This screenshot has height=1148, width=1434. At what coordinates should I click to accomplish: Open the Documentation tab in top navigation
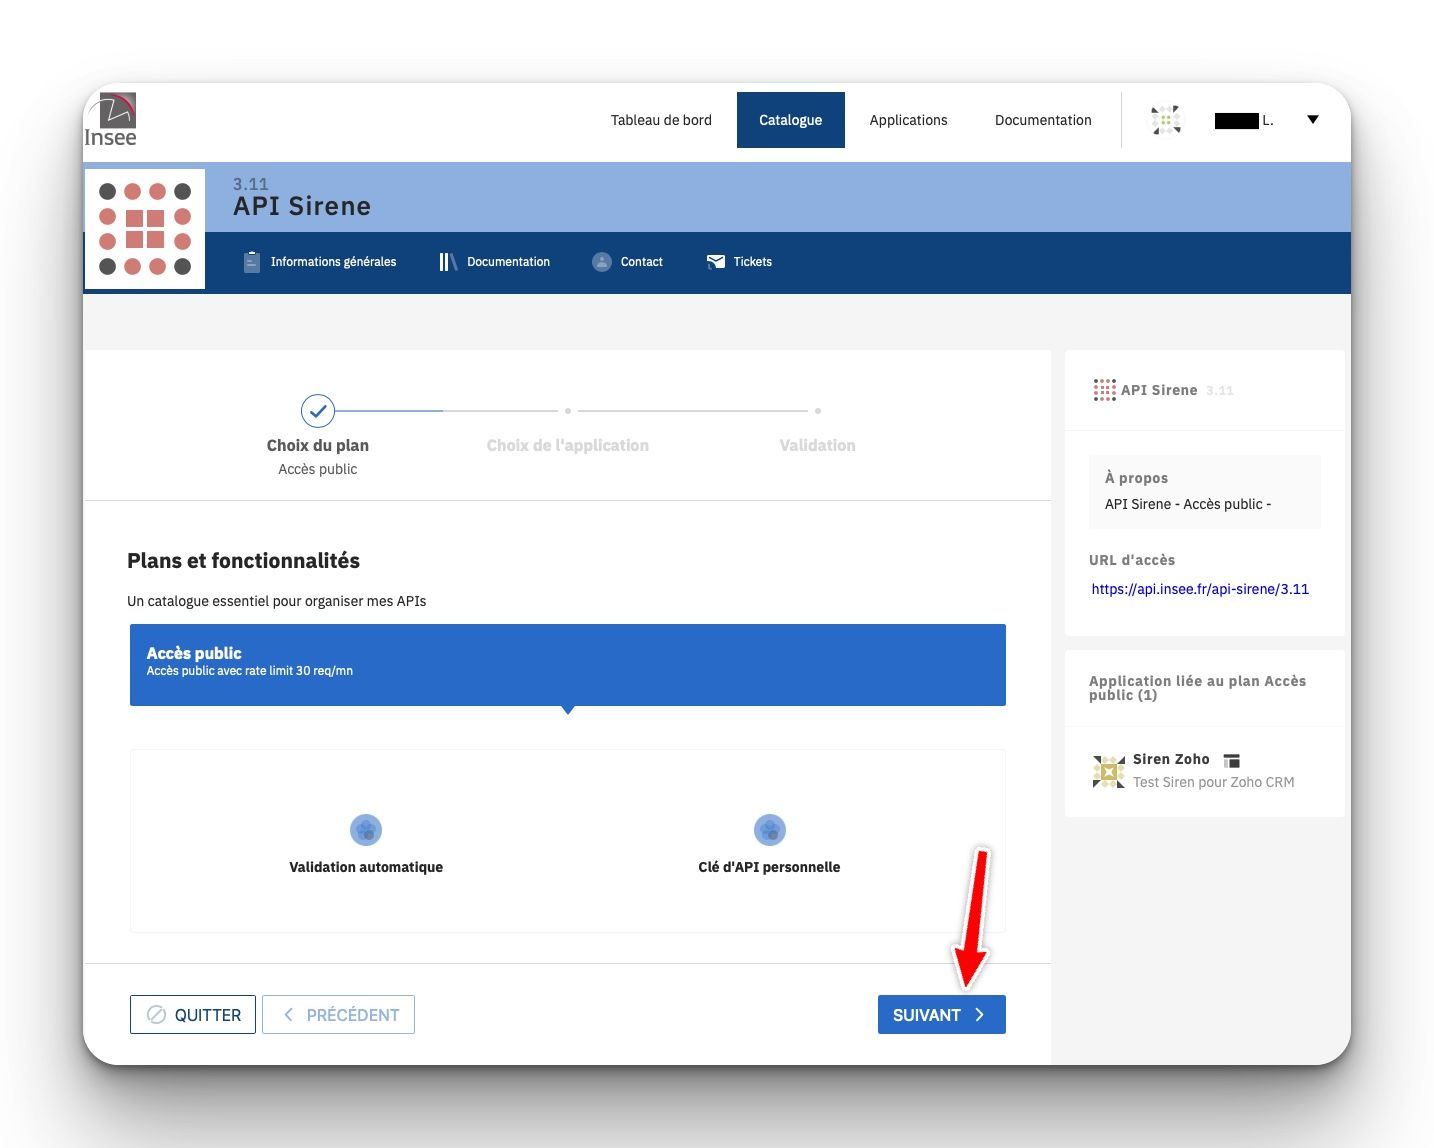tap(1043, 120)
